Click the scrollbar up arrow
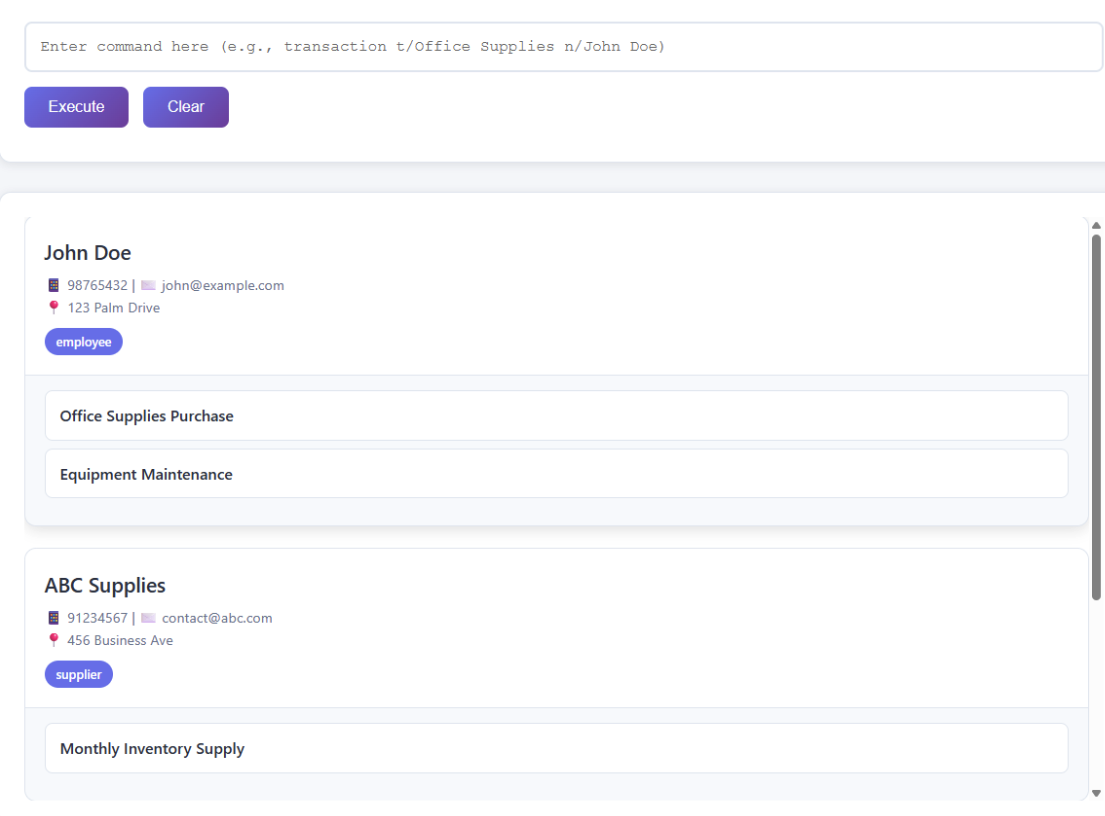 [x=1096, y=225]
